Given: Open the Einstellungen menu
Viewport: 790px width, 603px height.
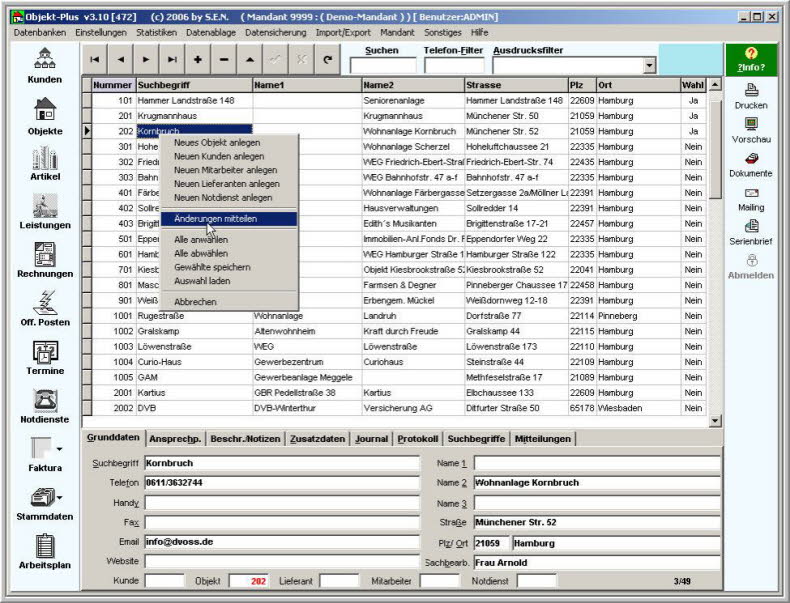Looking at the screenshot, I should pyautogui.click(x=101, y=32).
